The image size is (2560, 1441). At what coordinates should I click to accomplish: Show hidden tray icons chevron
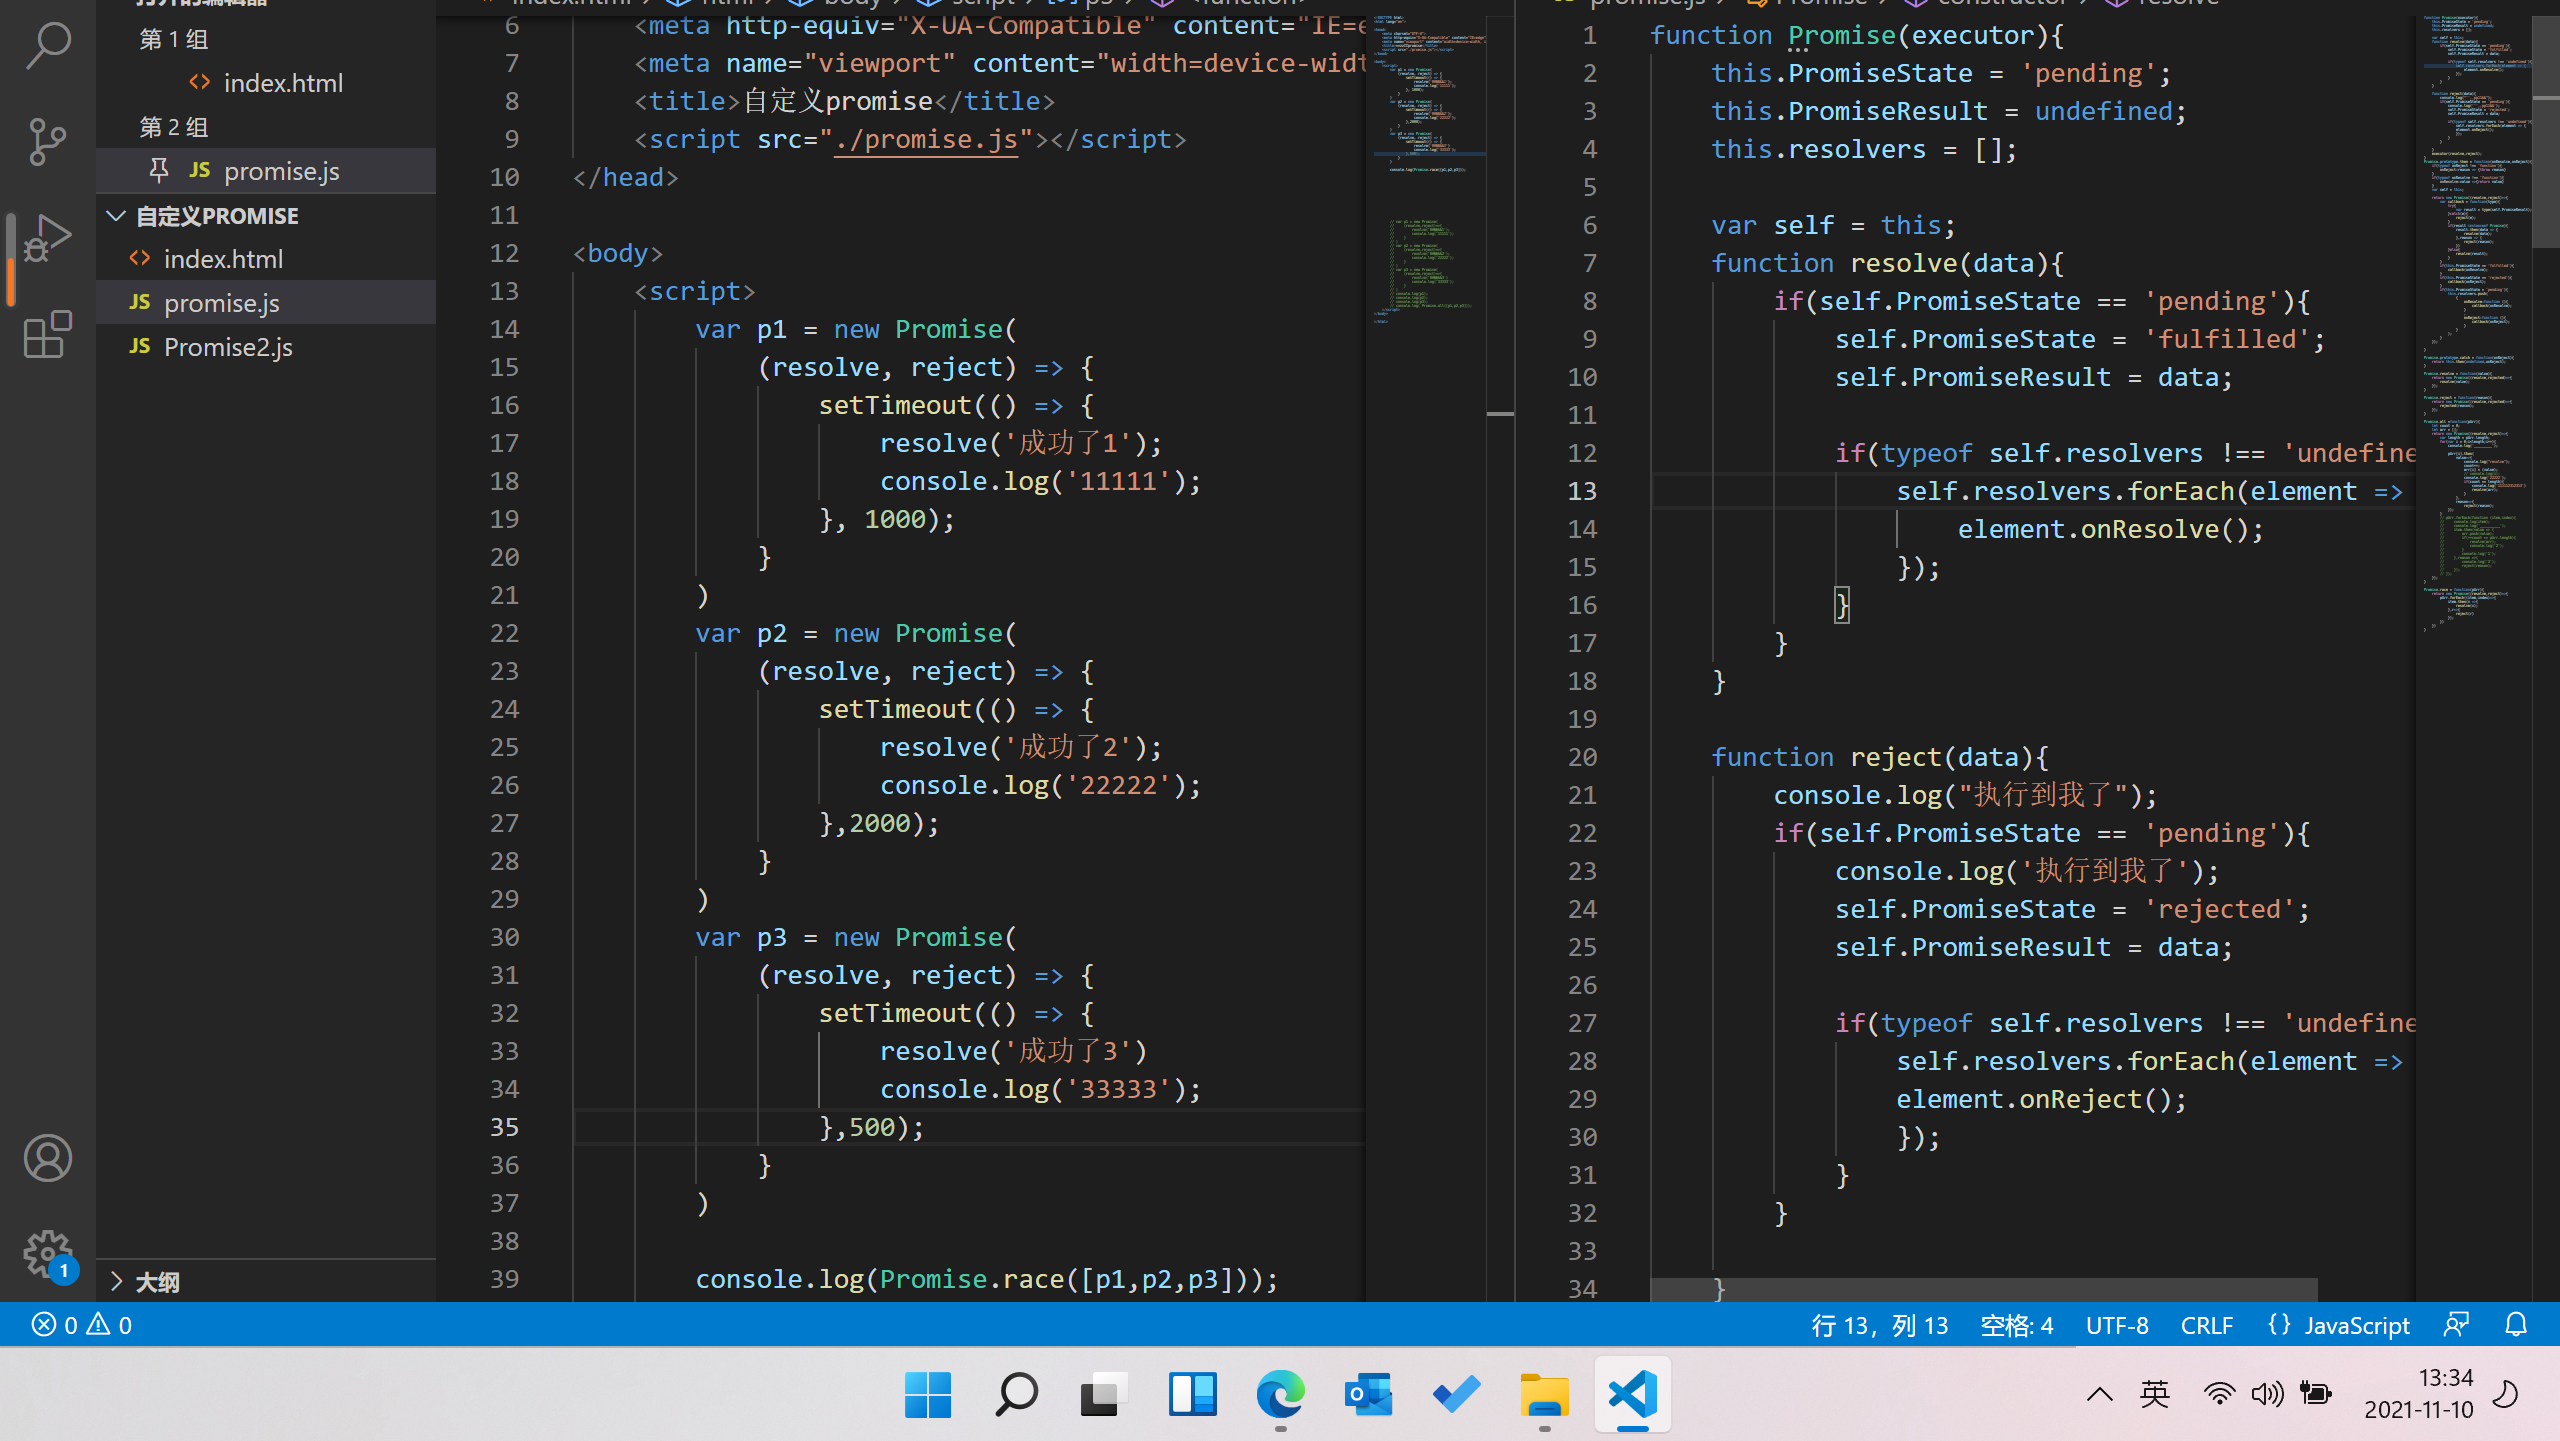click(x=2100, y=1394)
